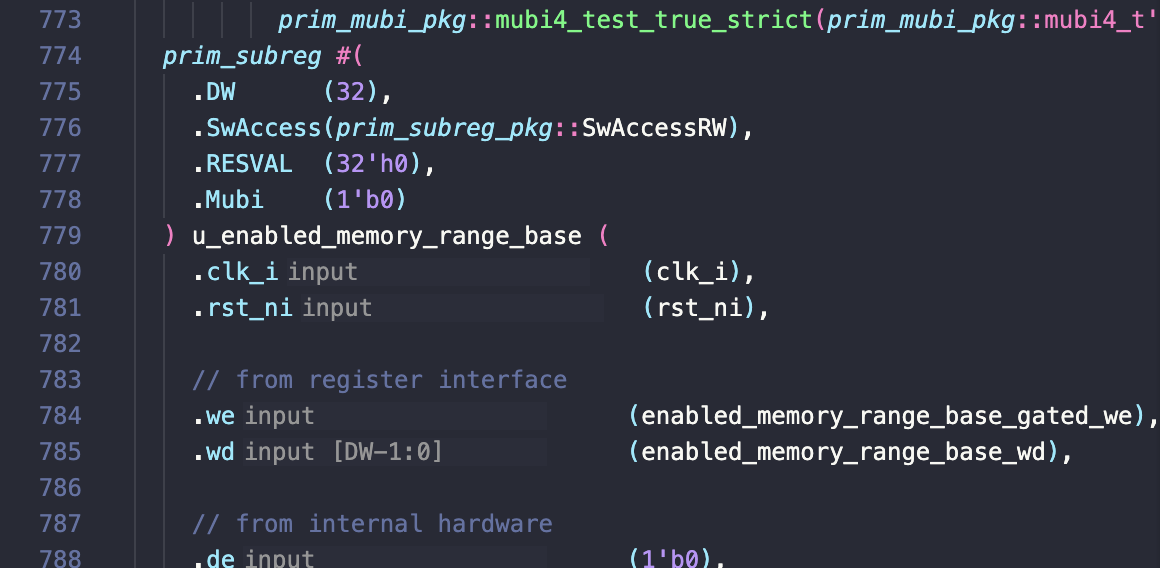Click the input inlay hint beside .rst_ni
This screenshot has height=568, width=1160.
pyautogui.click(x=337, y=308)
